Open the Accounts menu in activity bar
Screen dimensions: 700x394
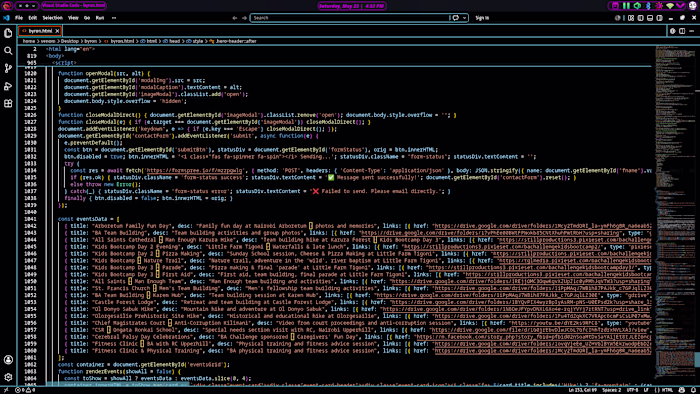8,360
